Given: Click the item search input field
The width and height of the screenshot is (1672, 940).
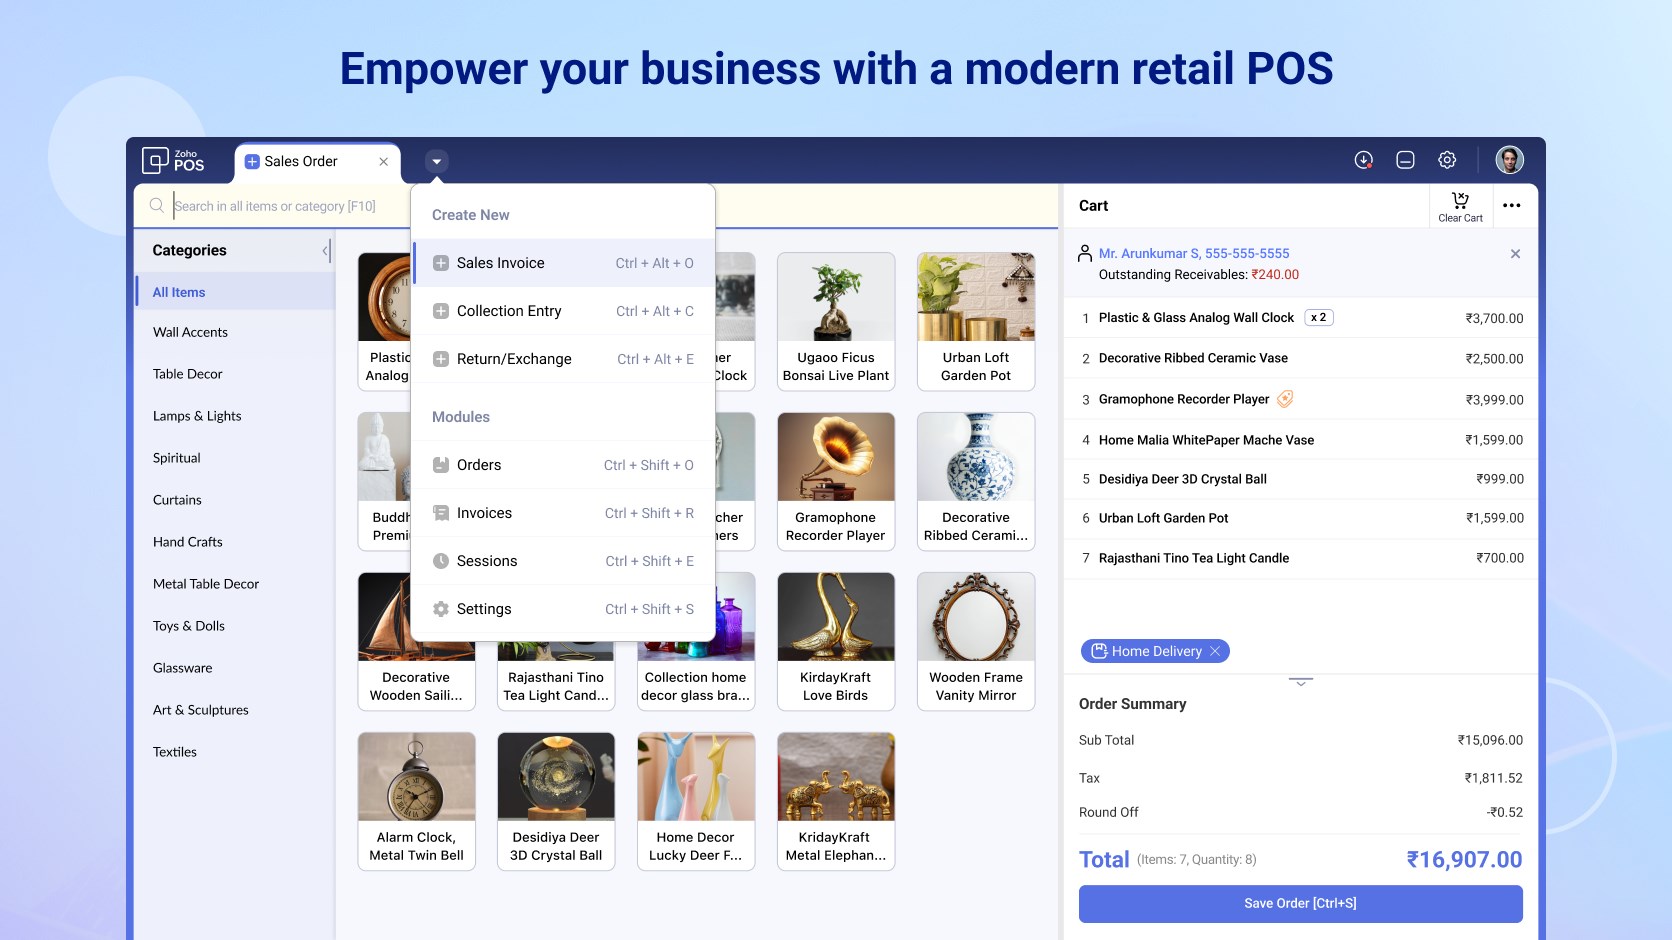Looking at the screenshot, I should [x=290, y=206].
